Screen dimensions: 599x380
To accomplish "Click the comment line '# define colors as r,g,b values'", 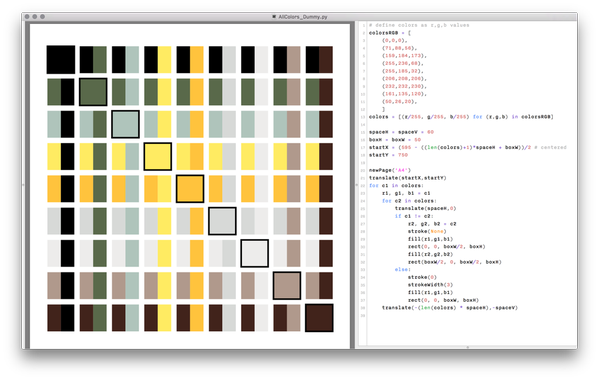I will pos(419,25).
